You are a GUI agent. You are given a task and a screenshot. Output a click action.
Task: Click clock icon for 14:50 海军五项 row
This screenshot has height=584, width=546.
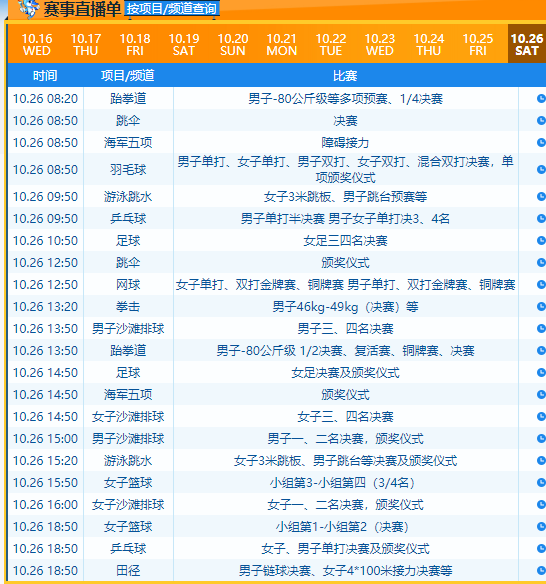point(541,394)
